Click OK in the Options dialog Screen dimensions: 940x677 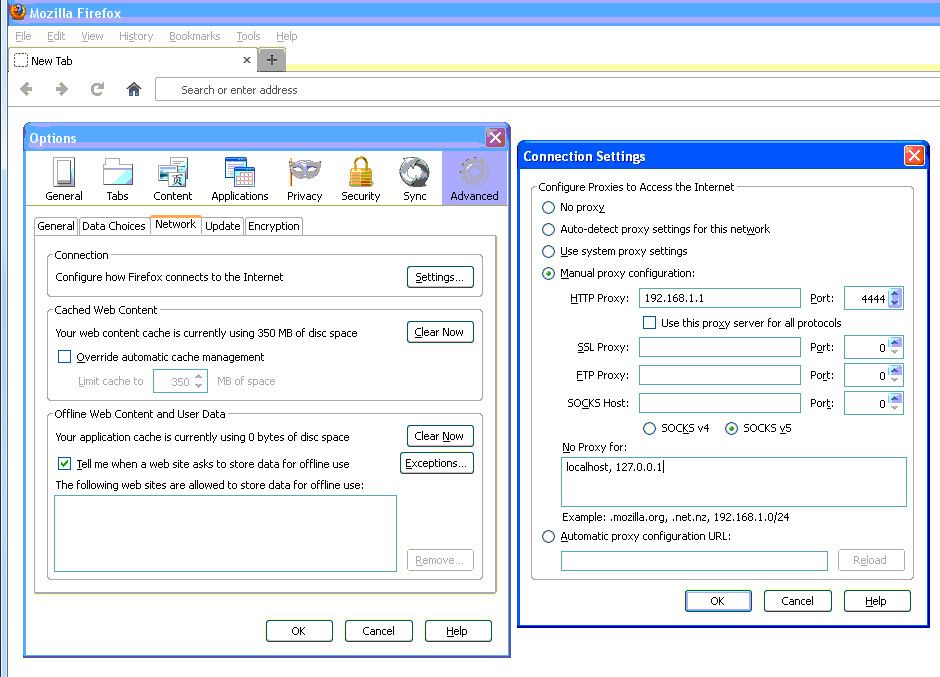pos(299,631)
